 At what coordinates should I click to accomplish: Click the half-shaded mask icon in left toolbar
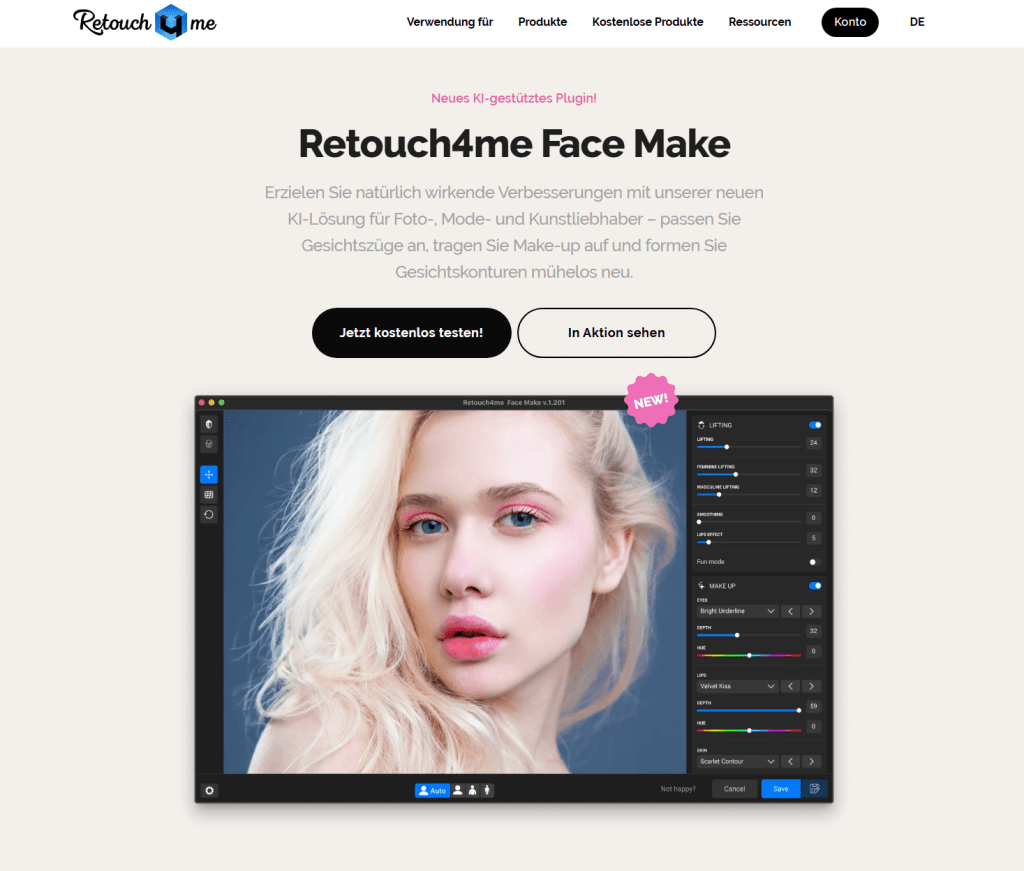[x=209, y=424]
